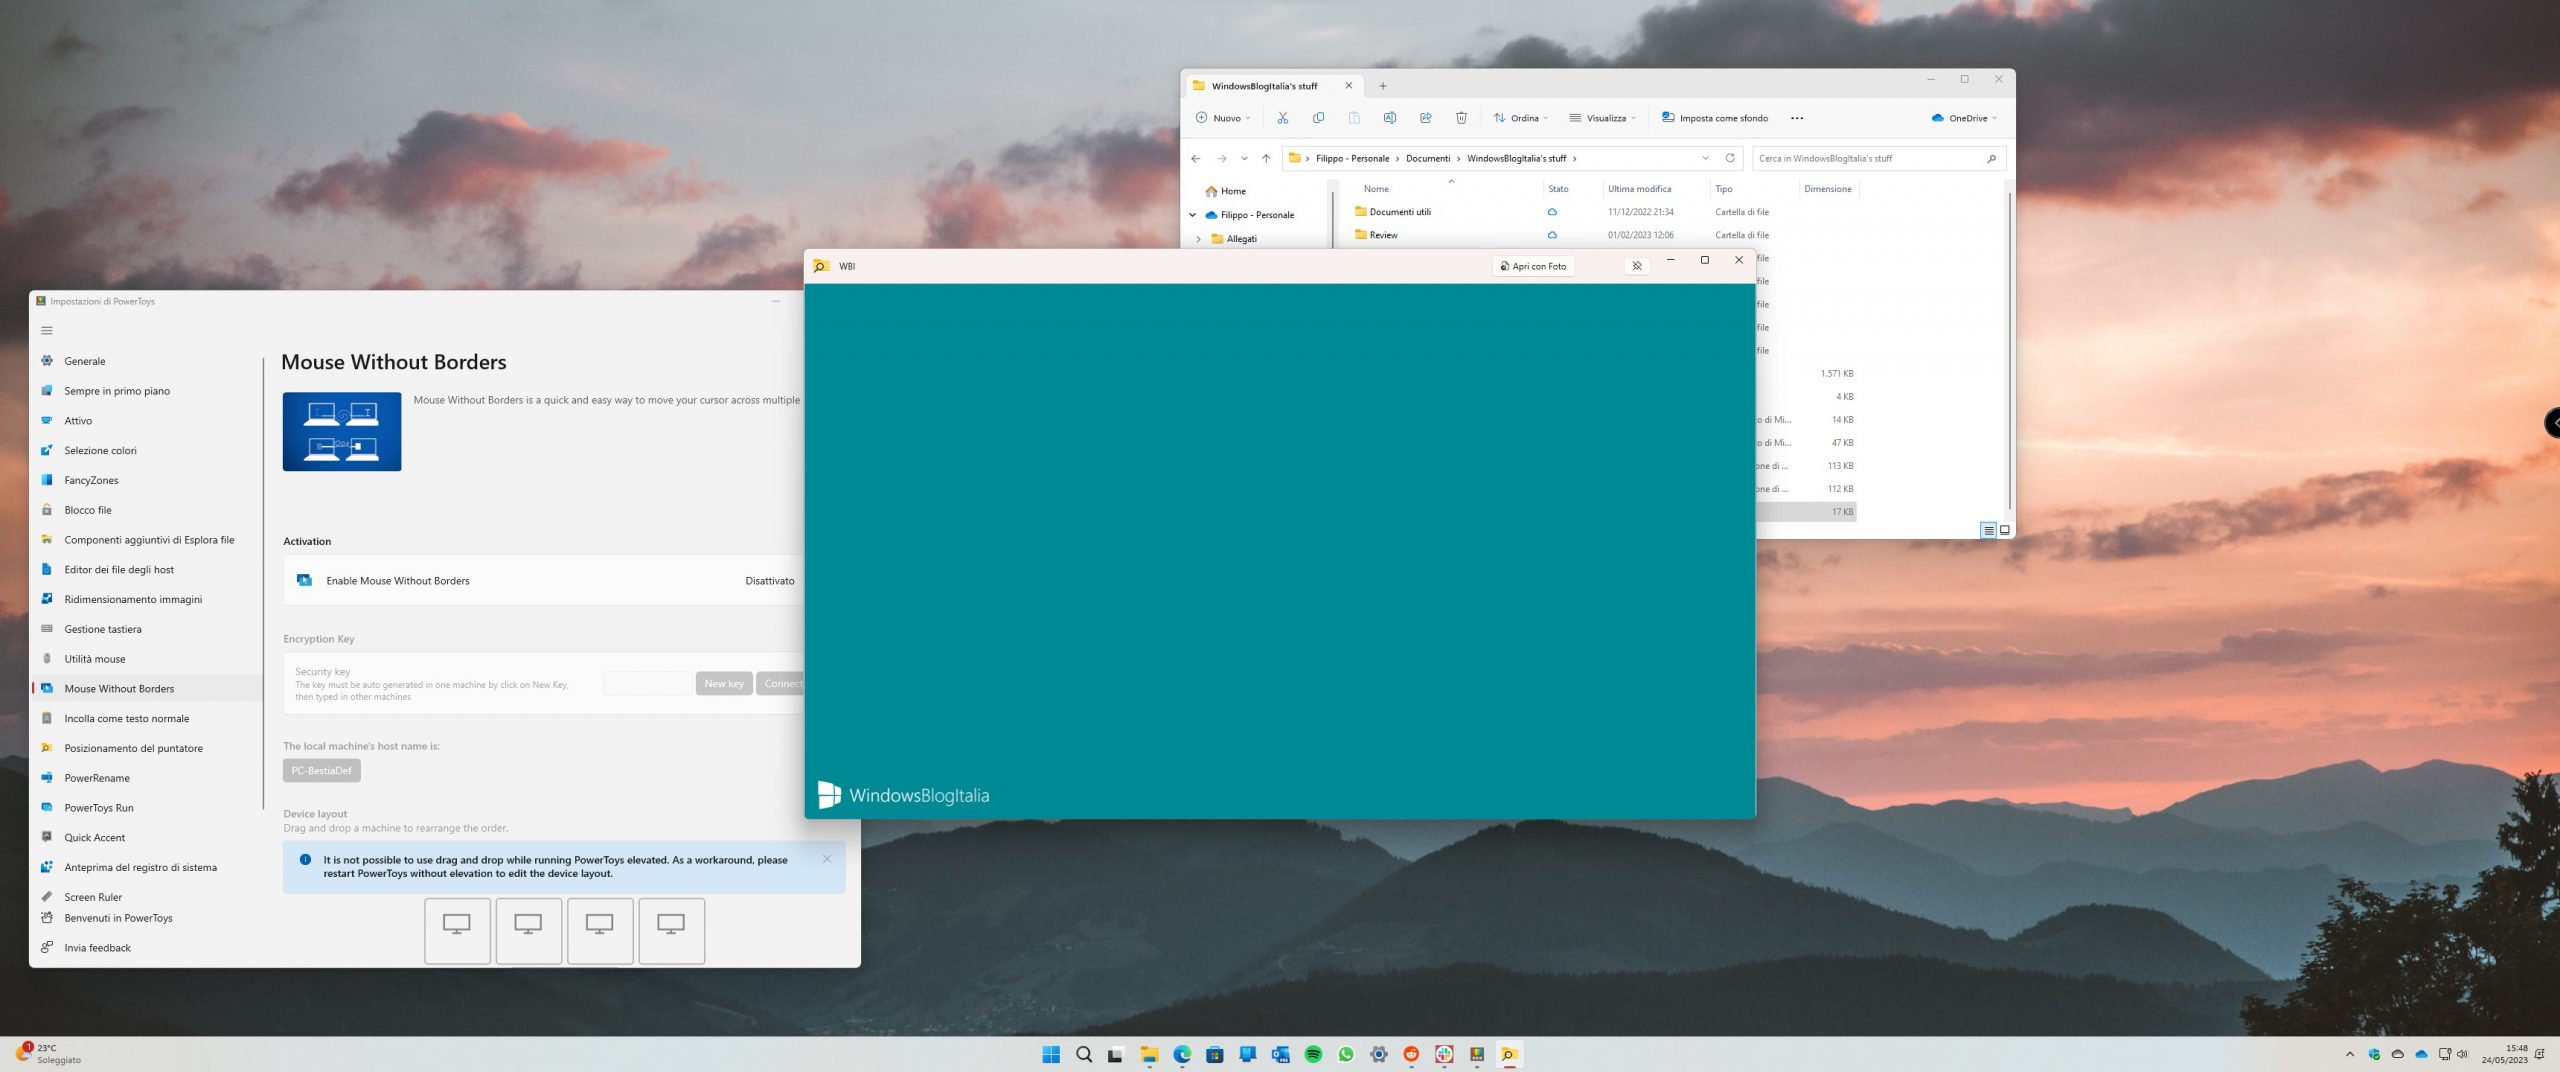The height and width of the screenshot is (1072, 2560).
Task: Click the Screen Ruler icon in sidebar
Action: click(x=47, y=897)
